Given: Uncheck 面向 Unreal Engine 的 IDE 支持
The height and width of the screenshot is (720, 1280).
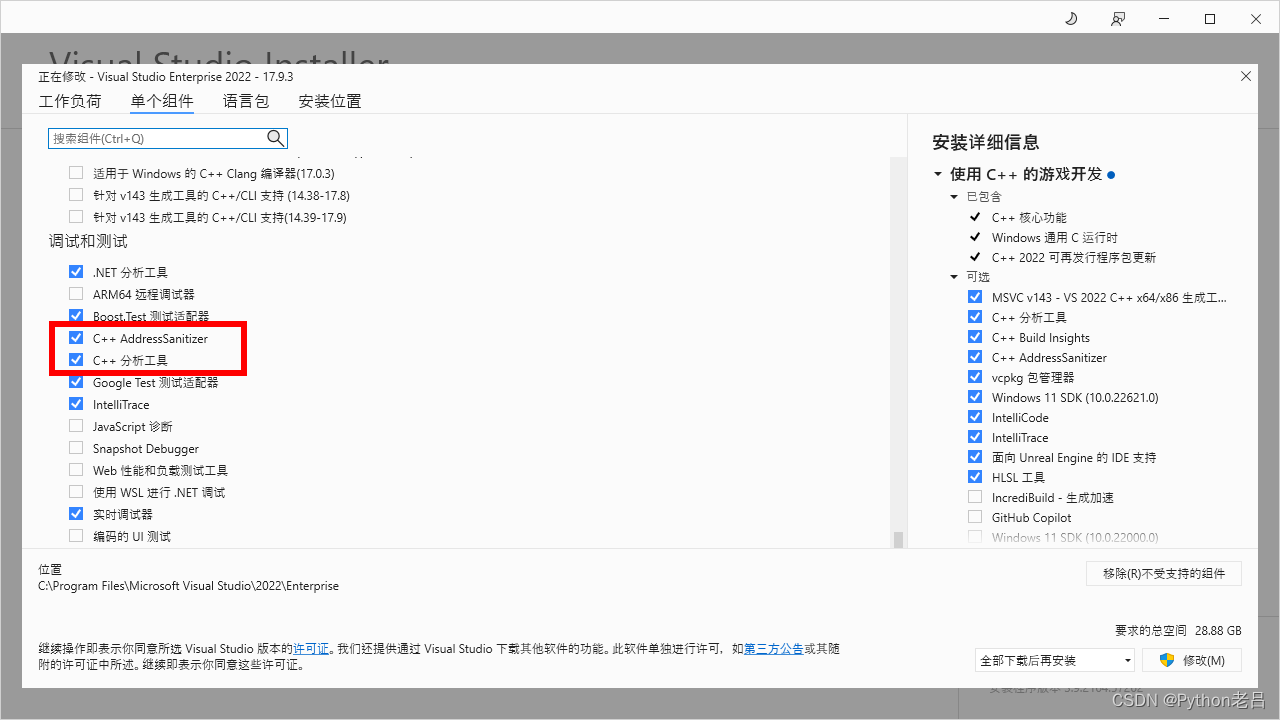Looking at the screenshot, I should 975,457.
